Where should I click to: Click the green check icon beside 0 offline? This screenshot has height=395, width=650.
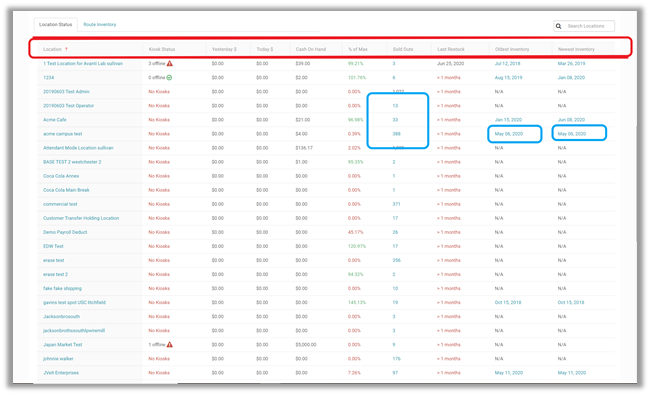pos(170,78)
